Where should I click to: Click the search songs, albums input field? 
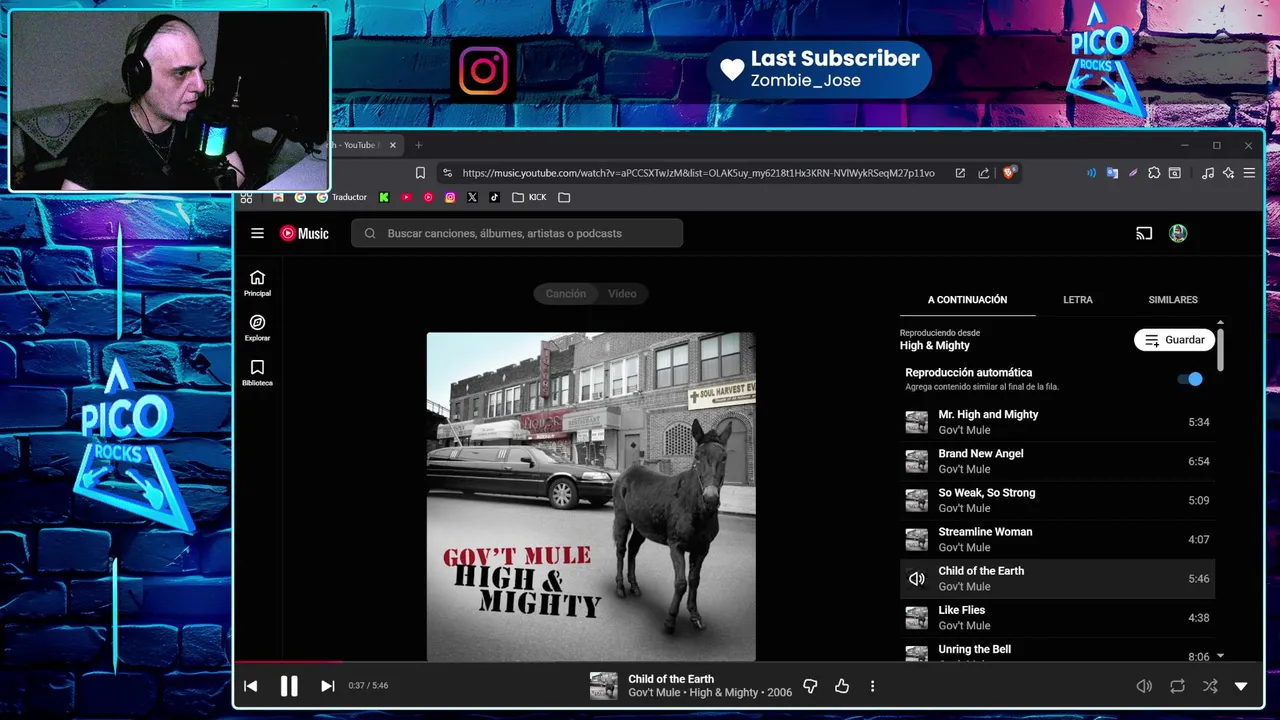coord(517,233)
